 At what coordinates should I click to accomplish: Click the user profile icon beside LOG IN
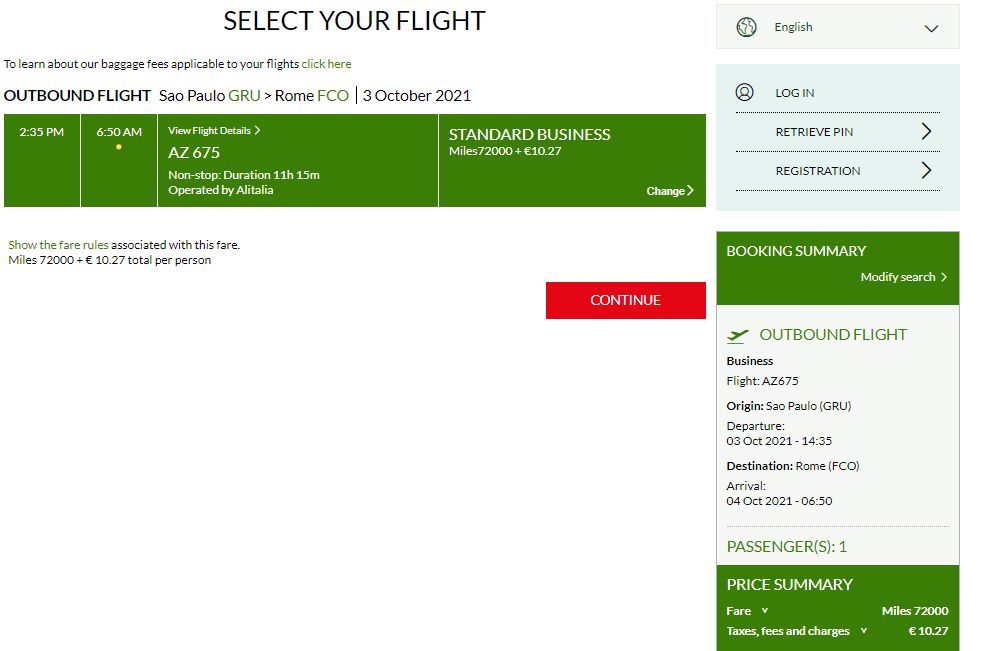744,92
